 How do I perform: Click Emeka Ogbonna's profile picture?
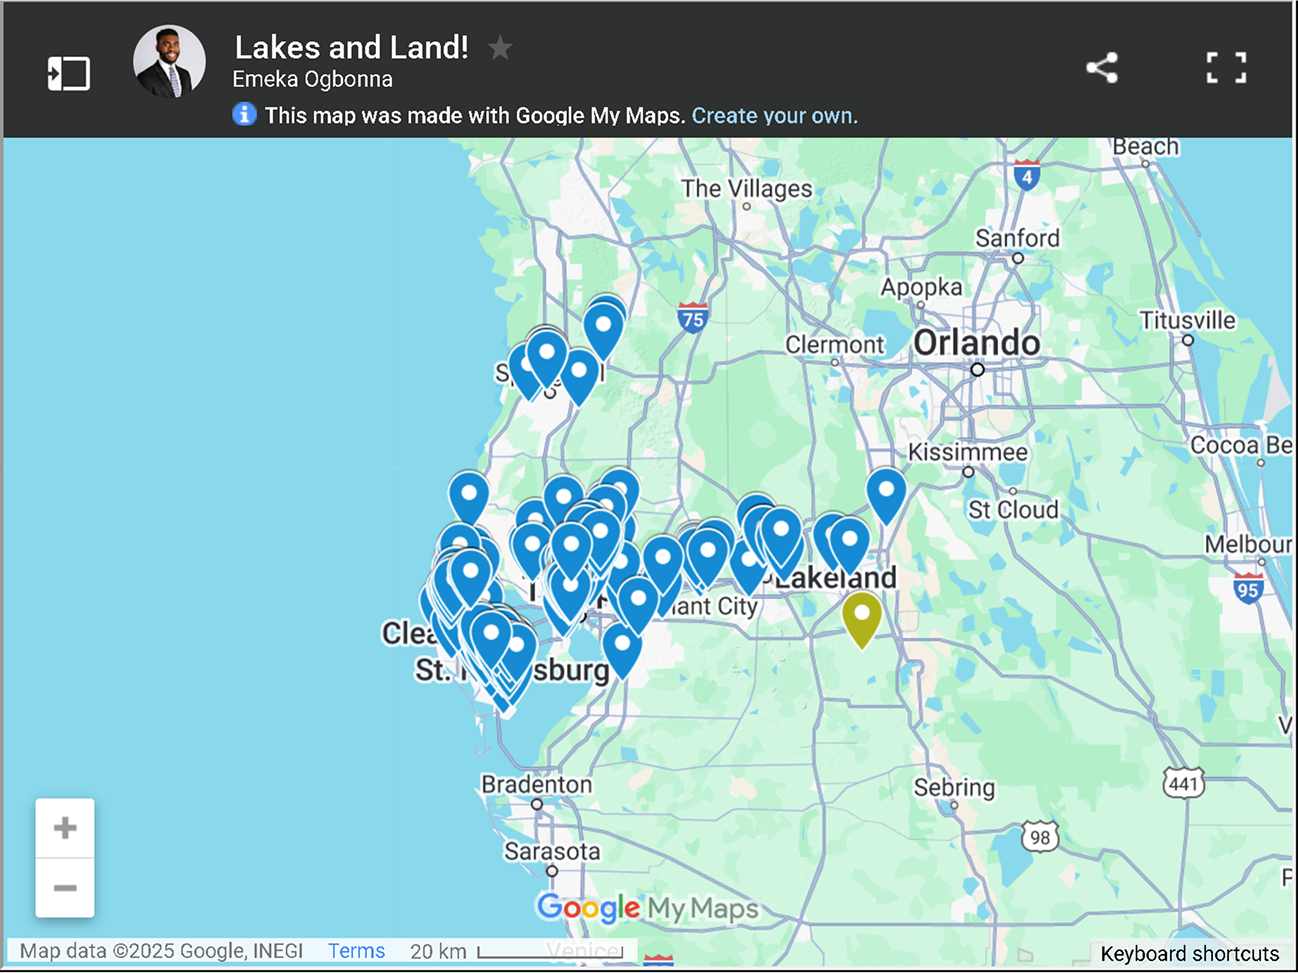[170, 62]
